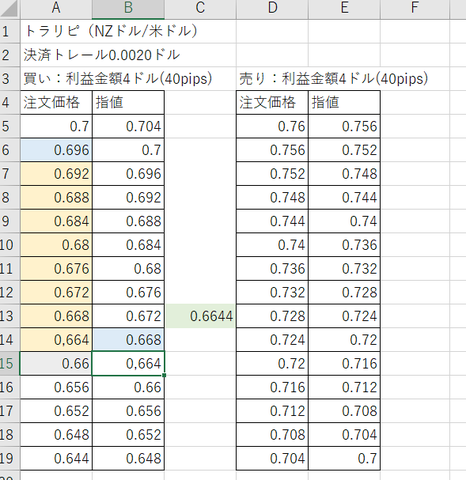Select cell A9 with value 0.684

(56, 221)
